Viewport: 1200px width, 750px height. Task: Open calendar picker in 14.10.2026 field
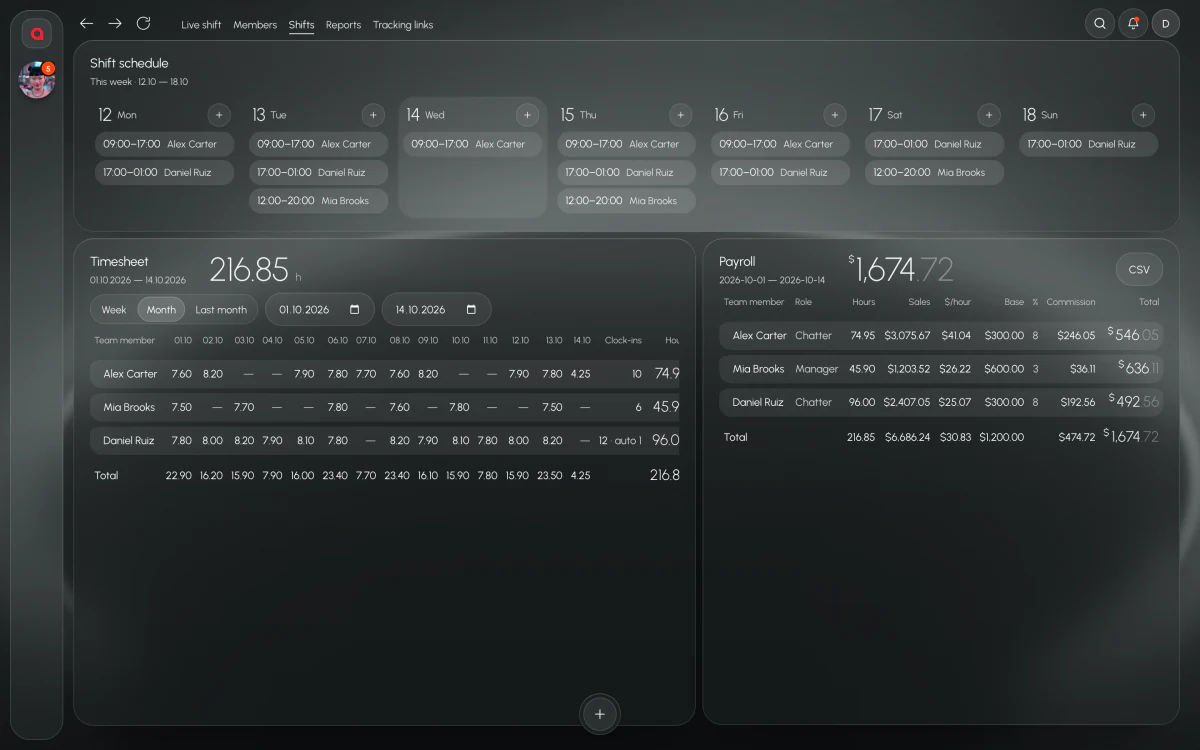point(471,310)
